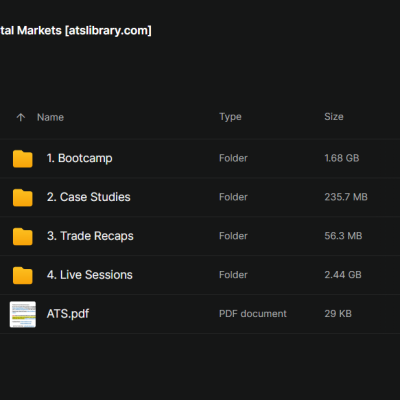
Task: Click the folder icon for 2. Case Studies
Action: [23, 198]
